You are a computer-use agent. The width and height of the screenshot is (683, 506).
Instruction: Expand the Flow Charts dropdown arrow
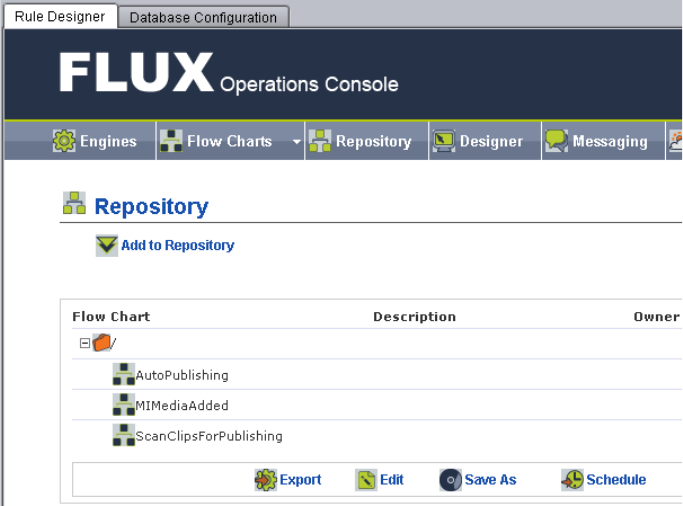tap(297, 142)
